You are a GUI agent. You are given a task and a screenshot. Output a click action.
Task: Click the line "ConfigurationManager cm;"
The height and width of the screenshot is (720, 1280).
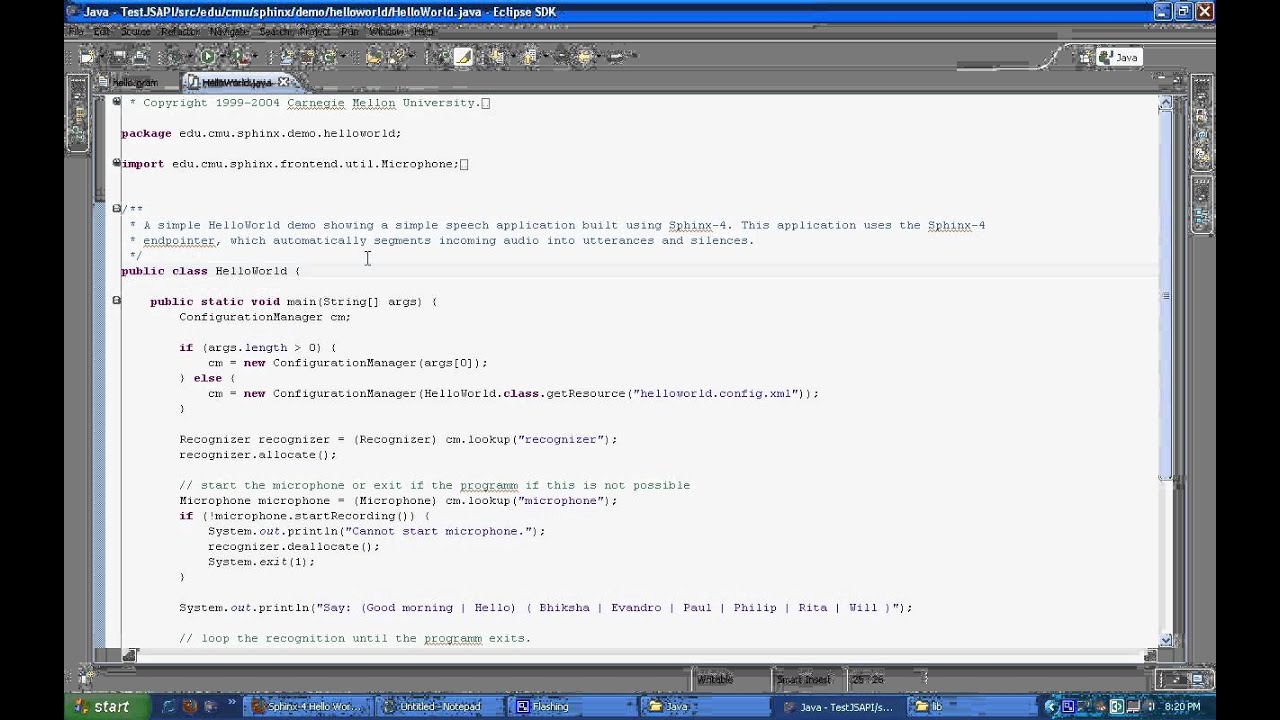coord(265,317)
